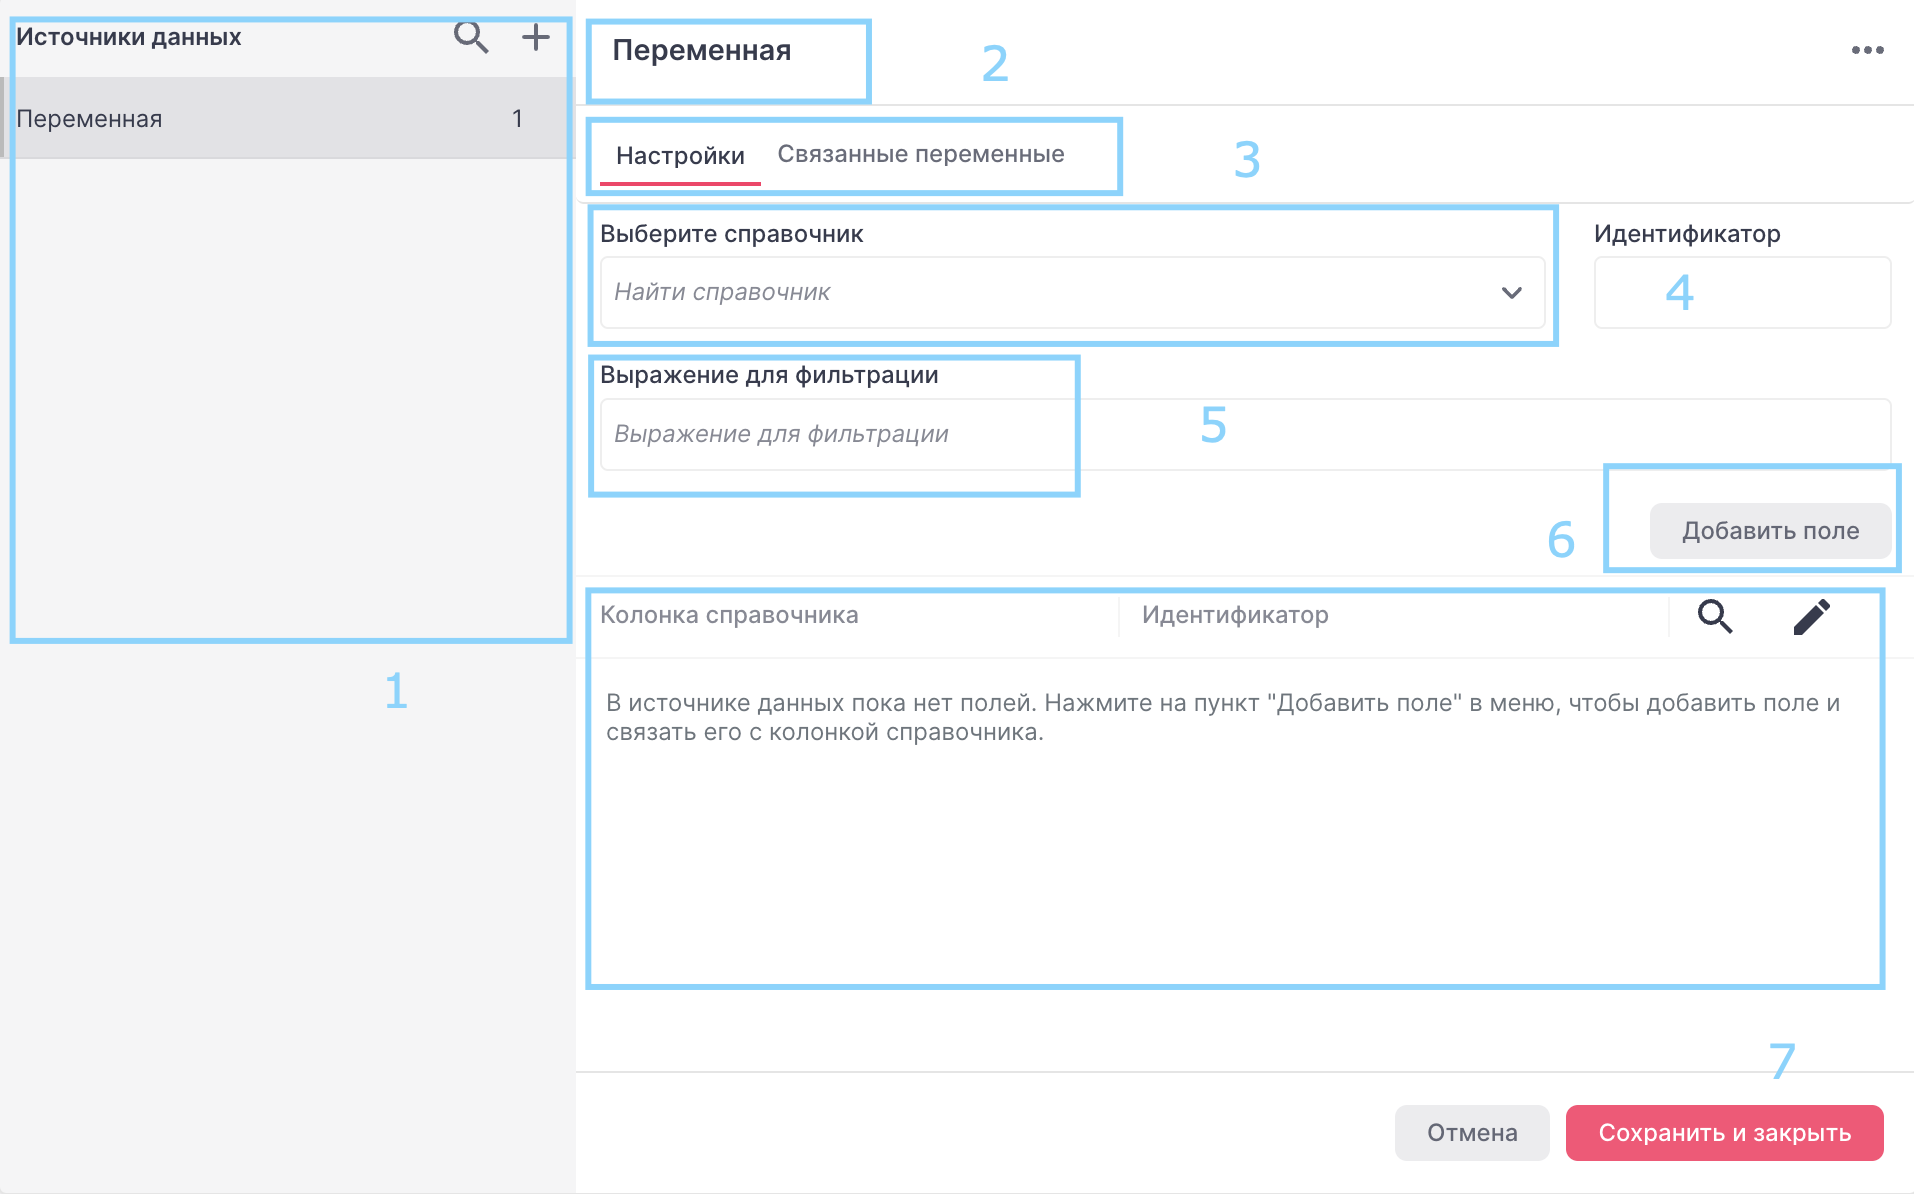1914x1194 pixels.
Task: Click the pencil edit icon in the table header
Action: pos(1811,616)
